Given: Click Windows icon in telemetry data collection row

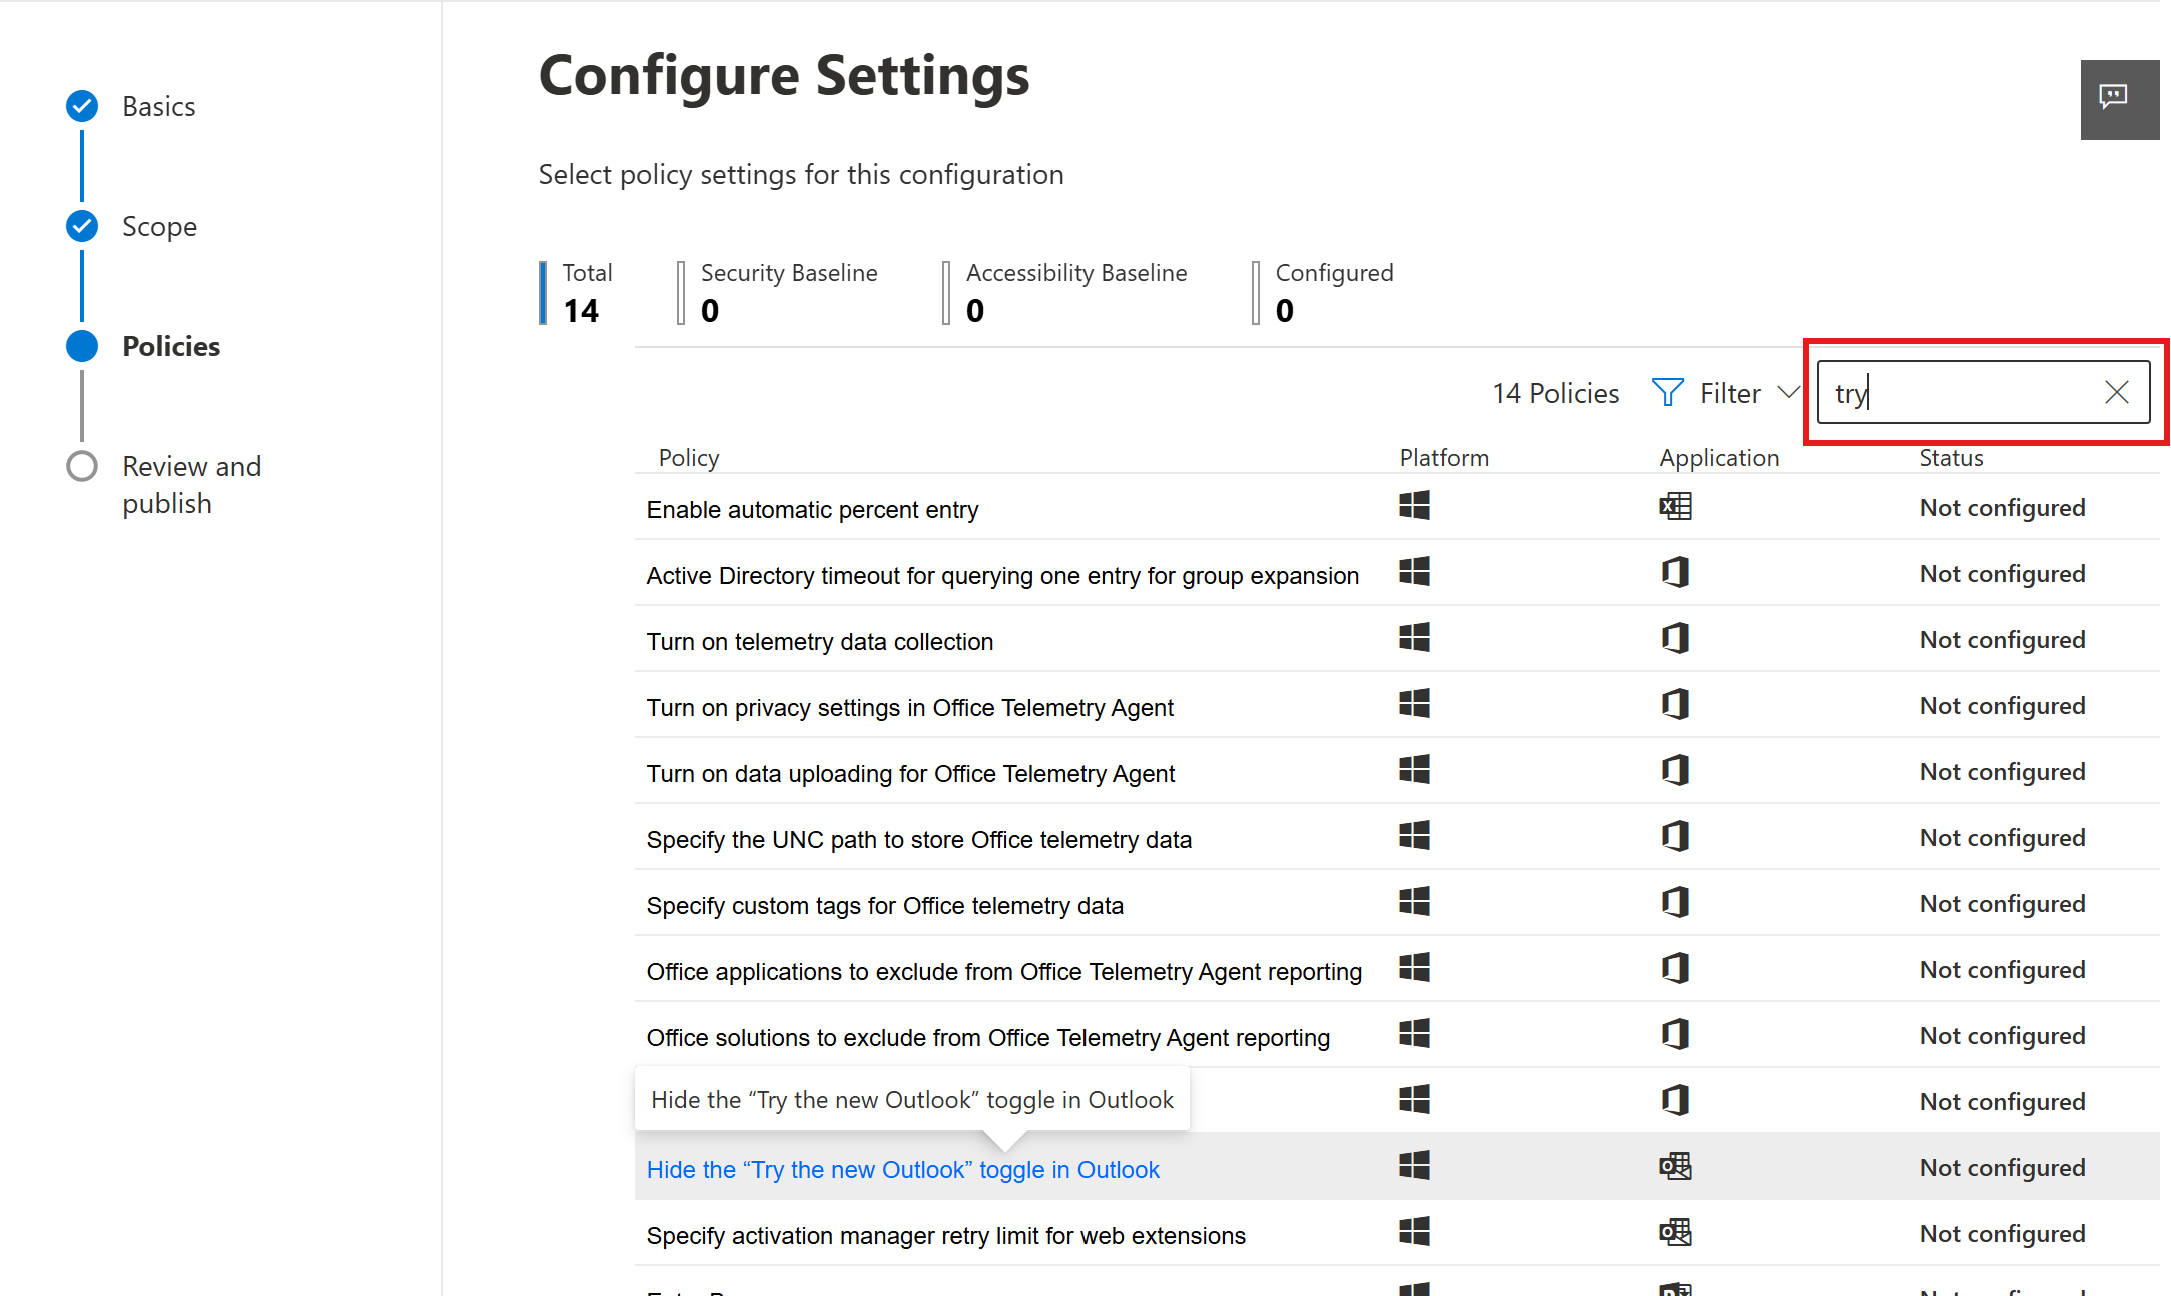Looking at the screenshot, I should click(1414, 638).
